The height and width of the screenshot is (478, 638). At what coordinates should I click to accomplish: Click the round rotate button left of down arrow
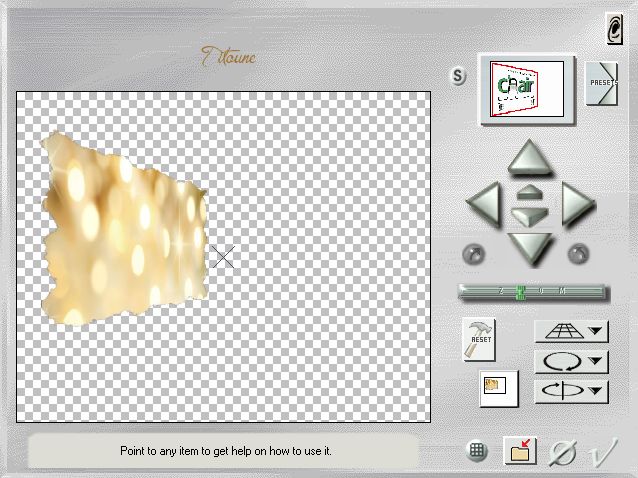coord(474,254)
